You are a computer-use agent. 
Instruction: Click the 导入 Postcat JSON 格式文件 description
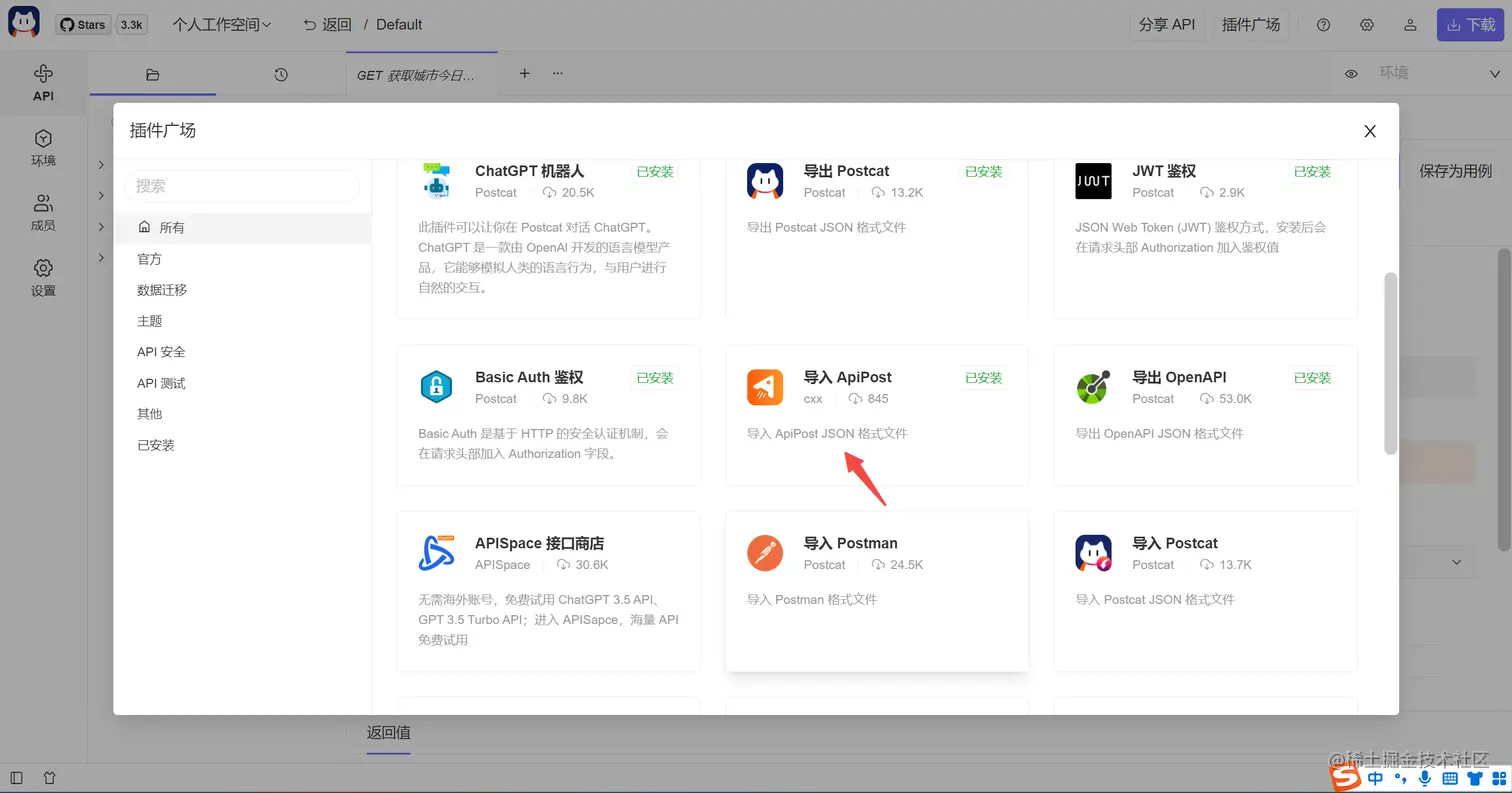pyautogui.click(x=1155, y=600)
